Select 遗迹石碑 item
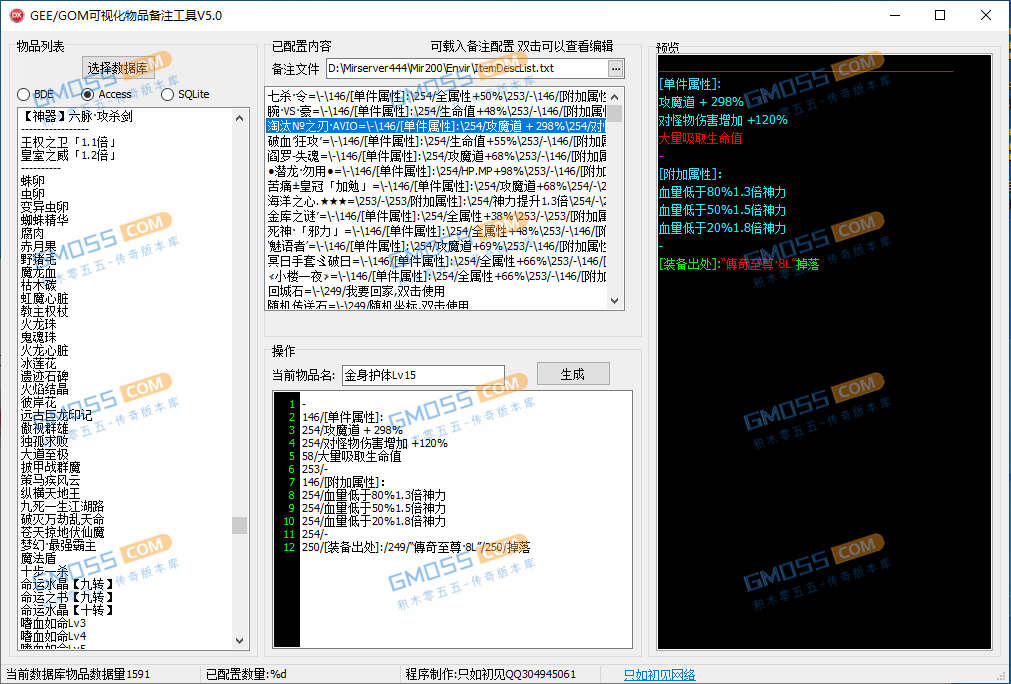The width and height of the screenshot is (1011, 684). [44, 376]
